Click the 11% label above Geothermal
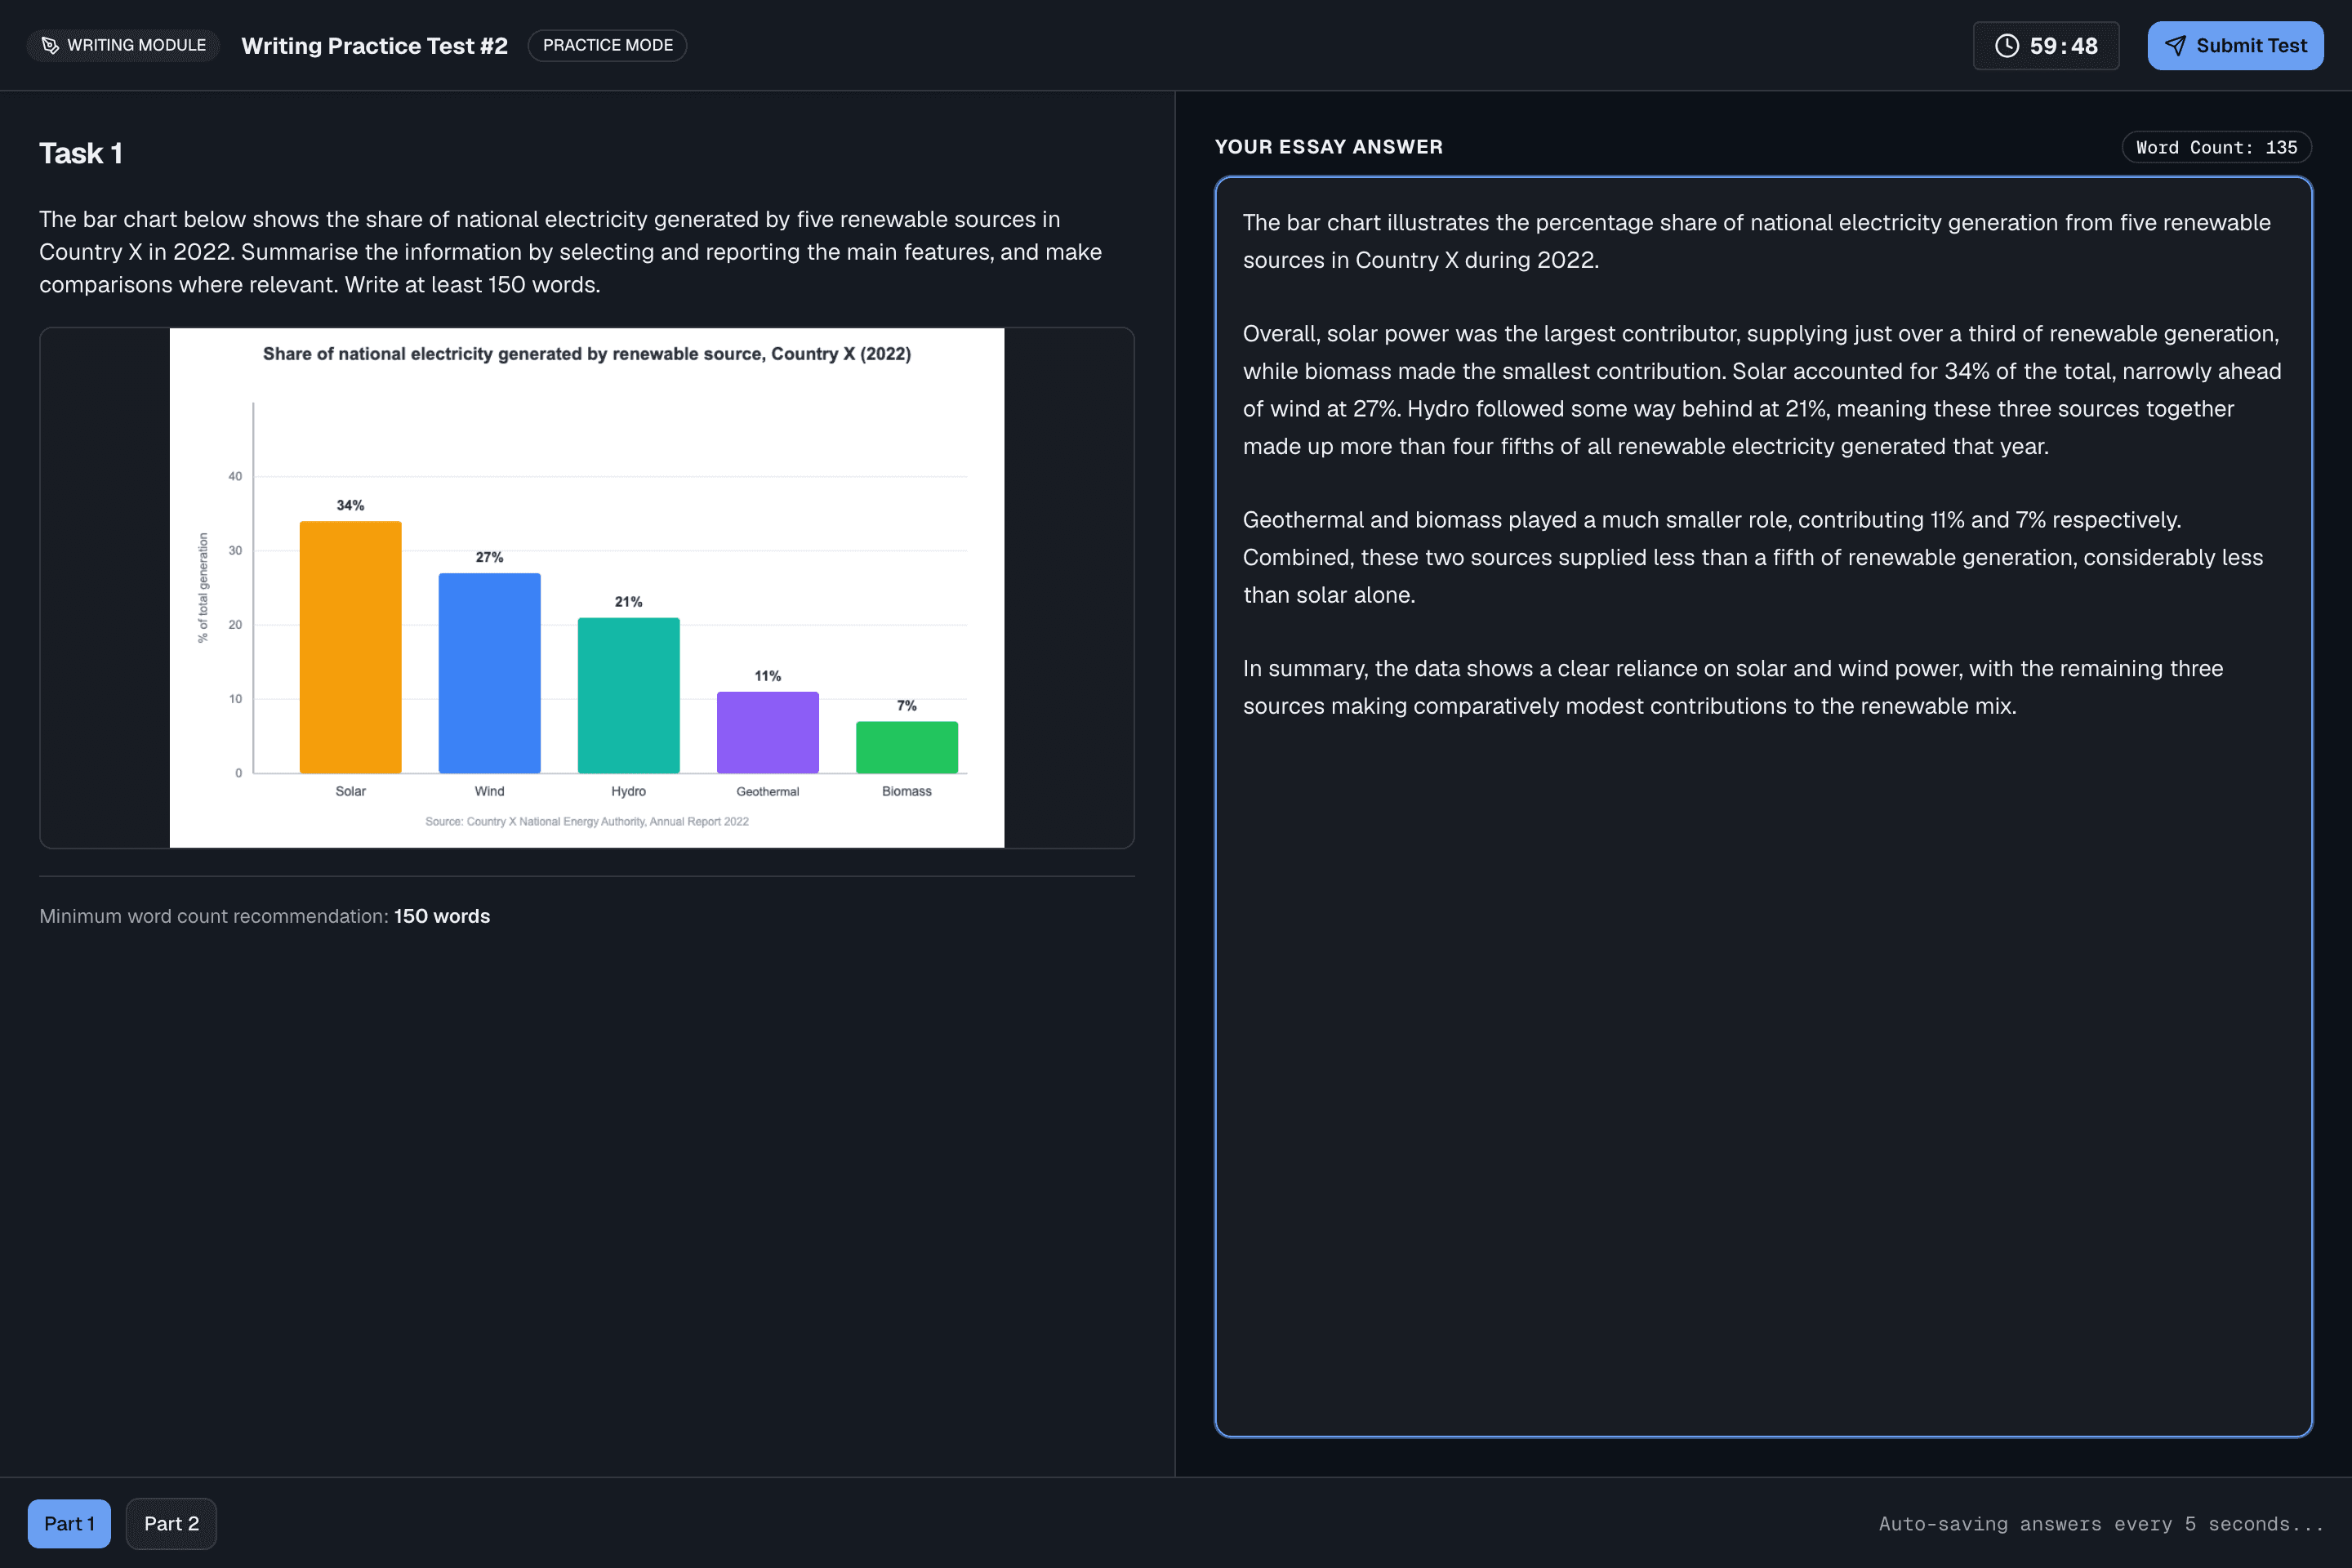Viewport: 2352px width, 1568px height. [x=767, y=676]
